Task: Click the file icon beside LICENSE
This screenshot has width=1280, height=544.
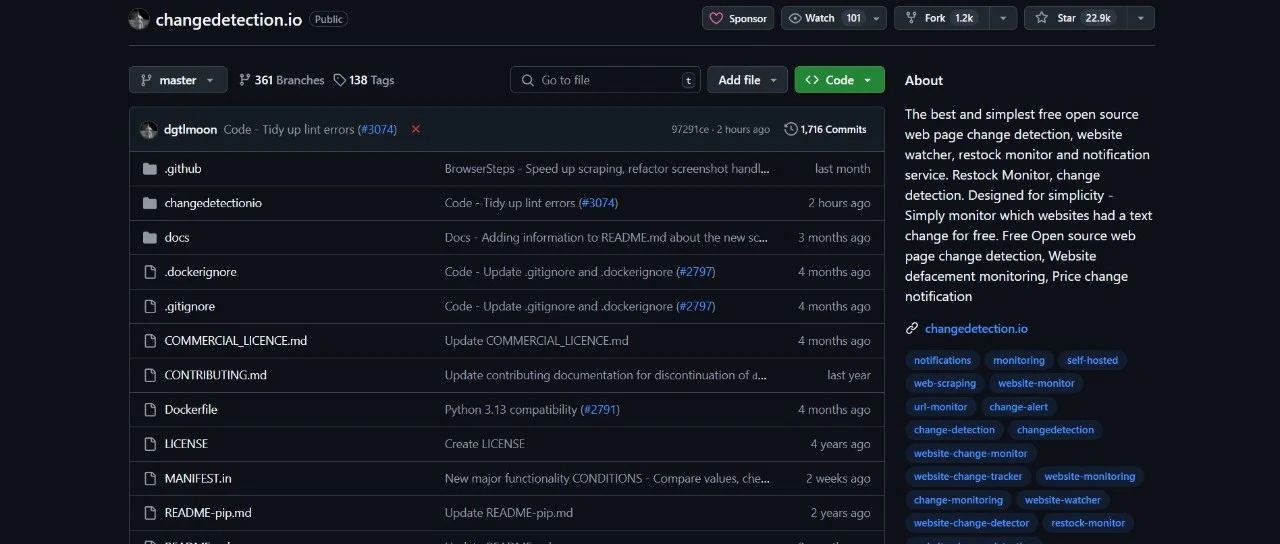Action: click(x=149, y=444)
